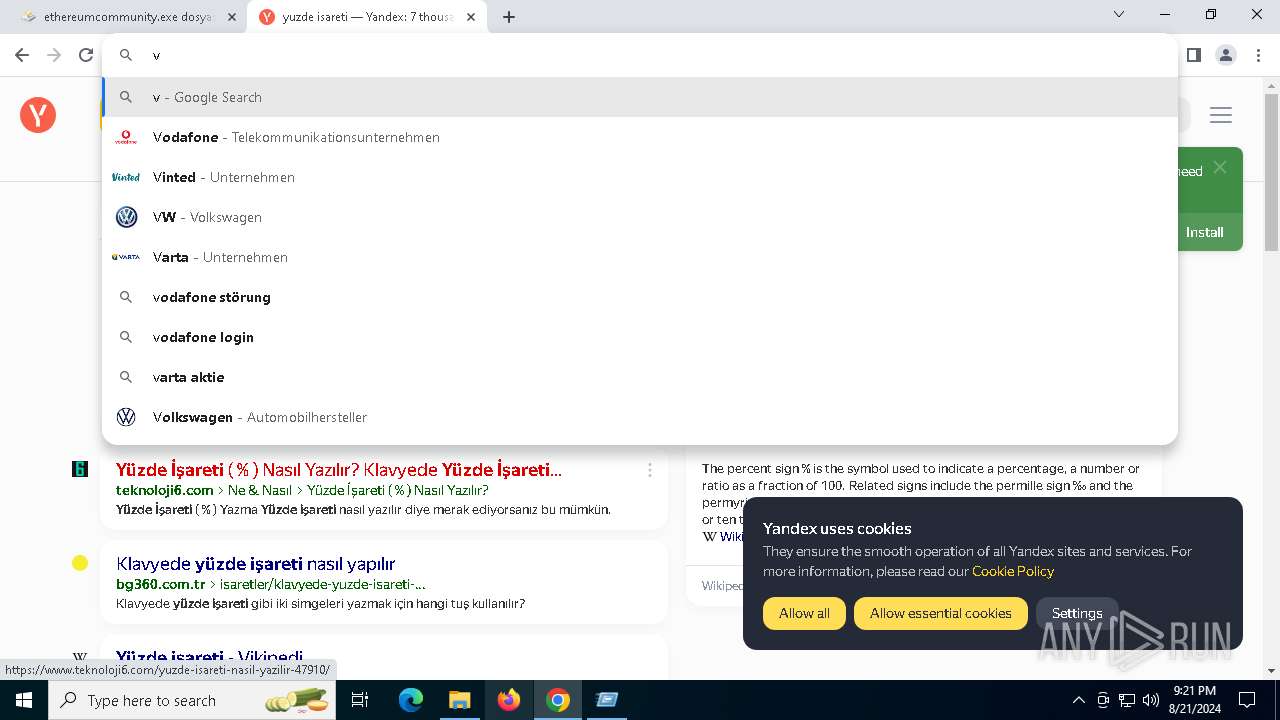
Task: Choose the 'vodafone login' suggestion
Action: pyautogui.click(x=640, y=337)
